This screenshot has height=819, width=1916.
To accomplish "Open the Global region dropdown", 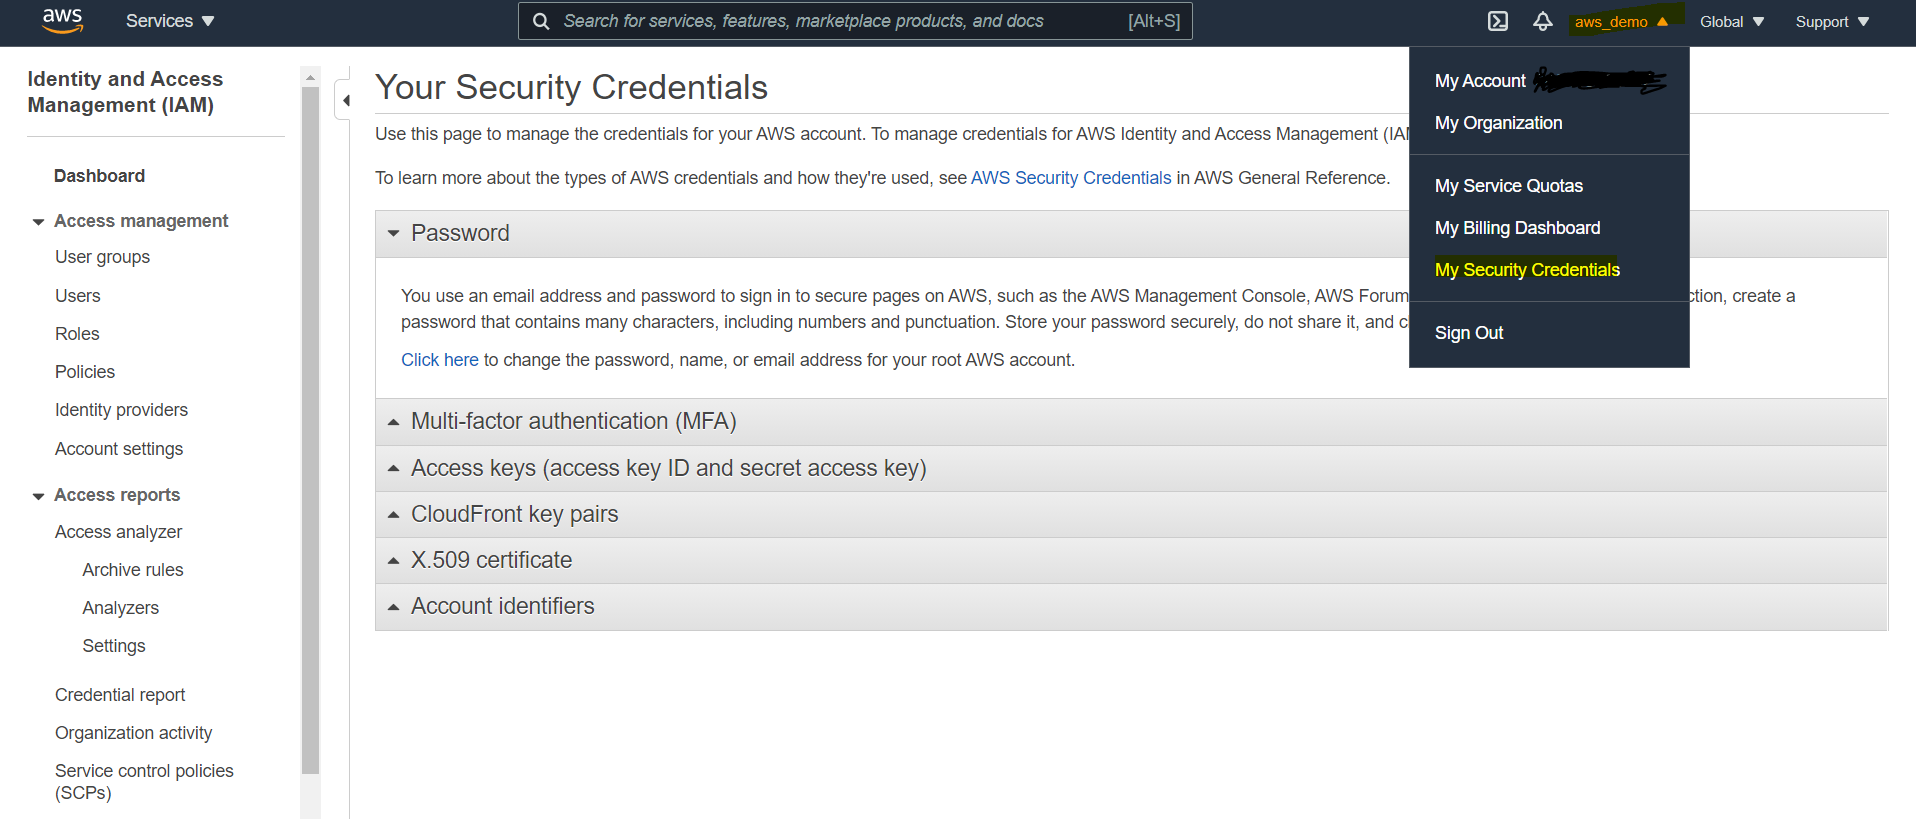I will click(x=1732, y=21).
